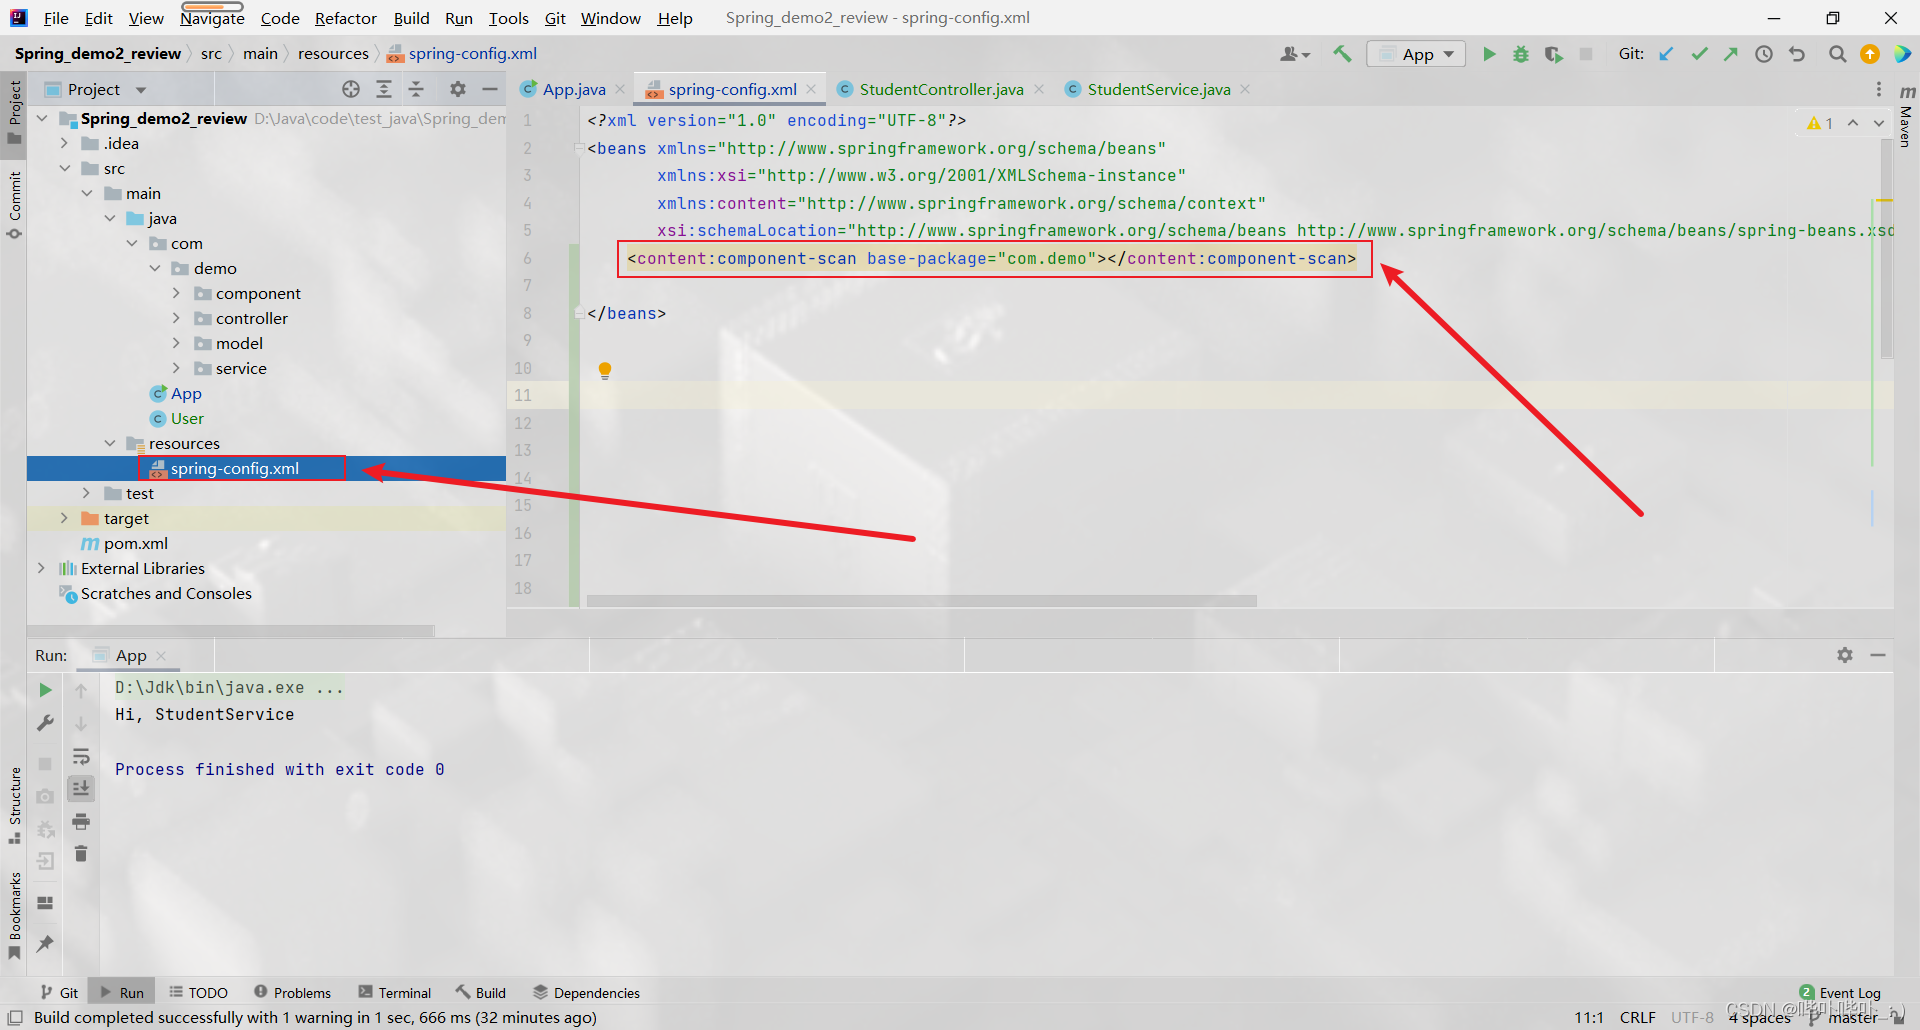Collapse the src folder
The height and width of the screenshot is (1030, 1920).
(64, 168)
